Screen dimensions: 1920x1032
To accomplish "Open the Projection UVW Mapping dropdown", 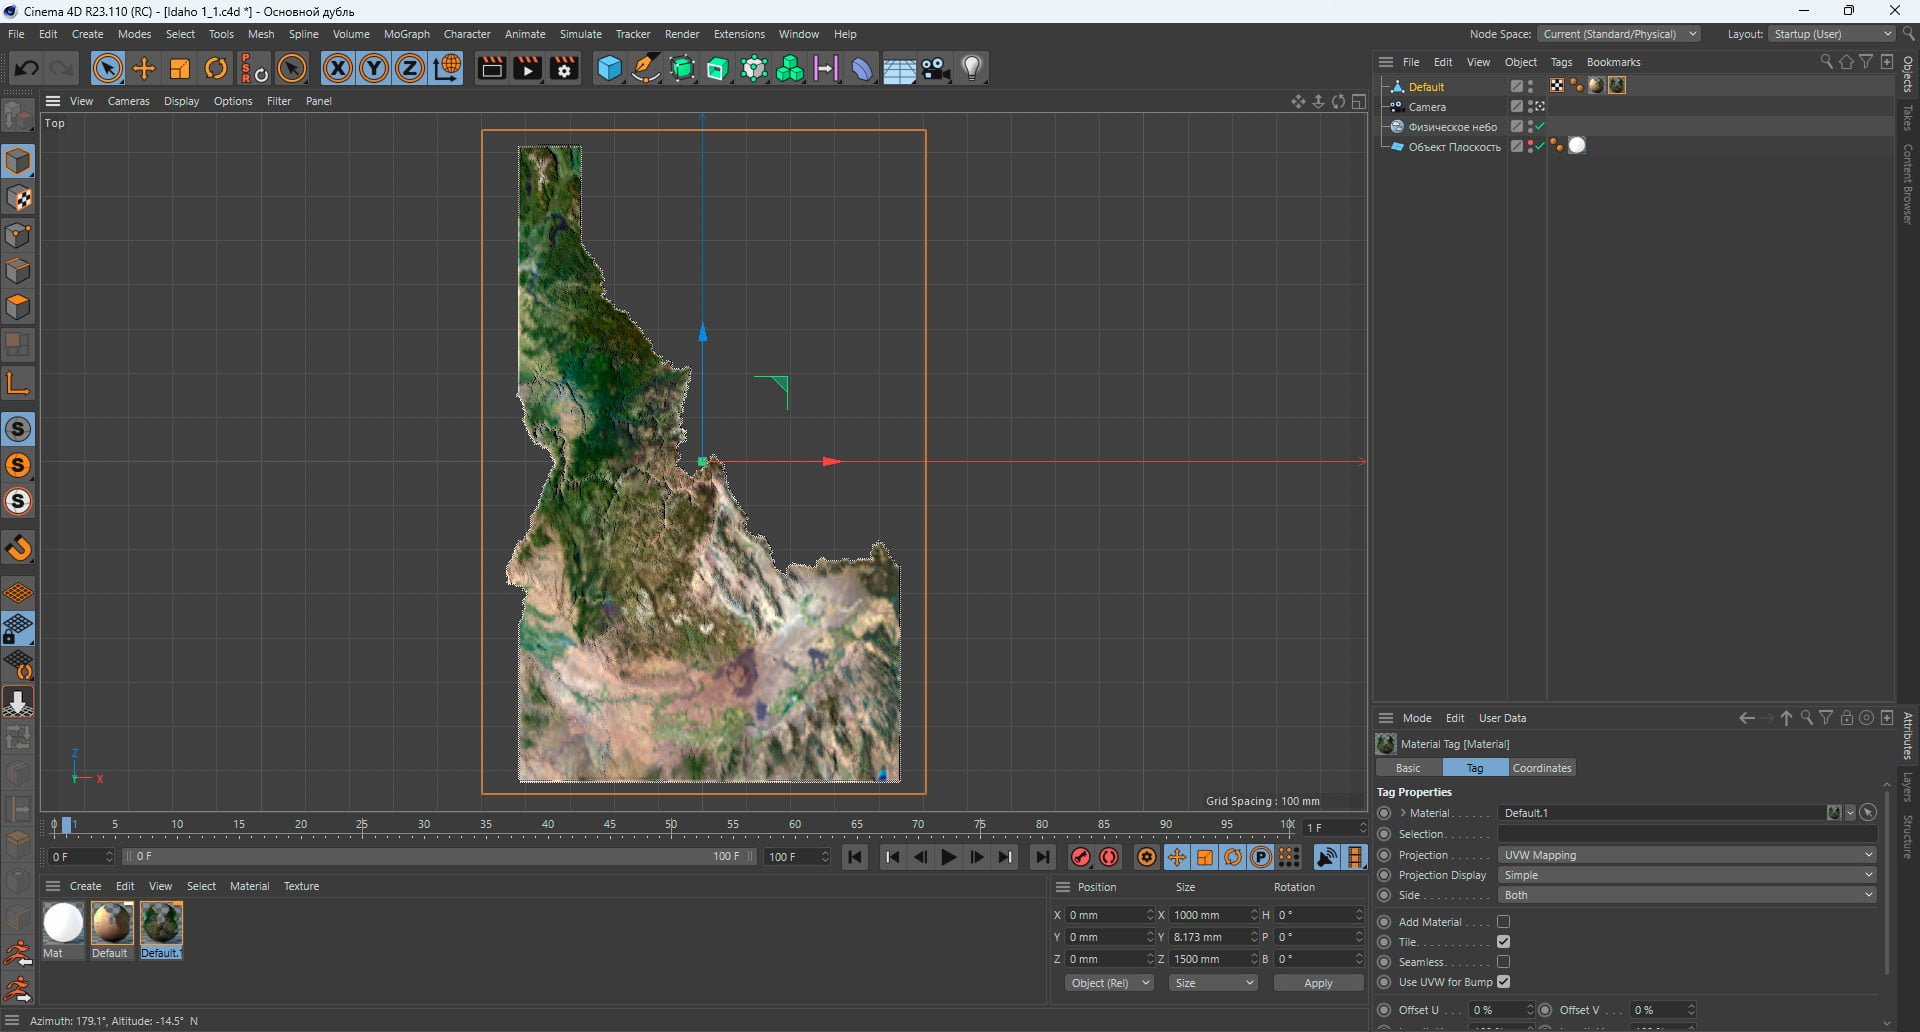I will point(1687,855).
